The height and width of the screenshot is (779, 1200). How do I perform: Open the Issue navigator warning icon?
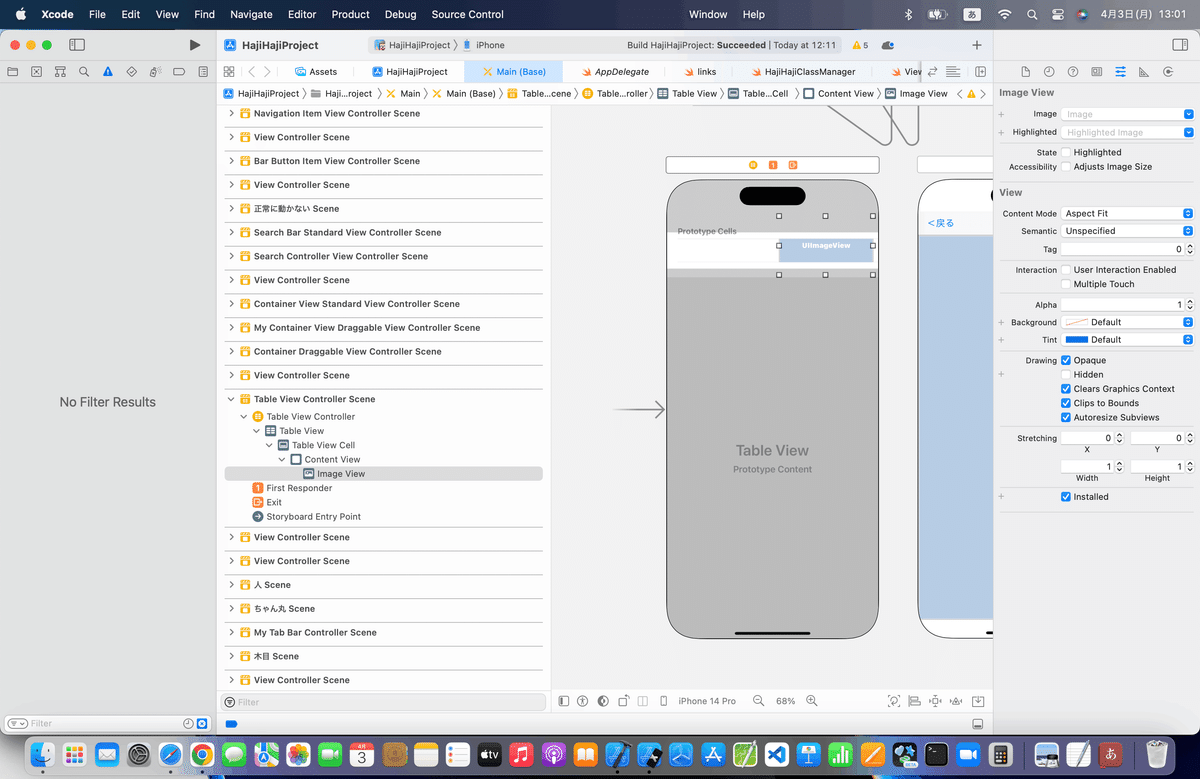108,72
